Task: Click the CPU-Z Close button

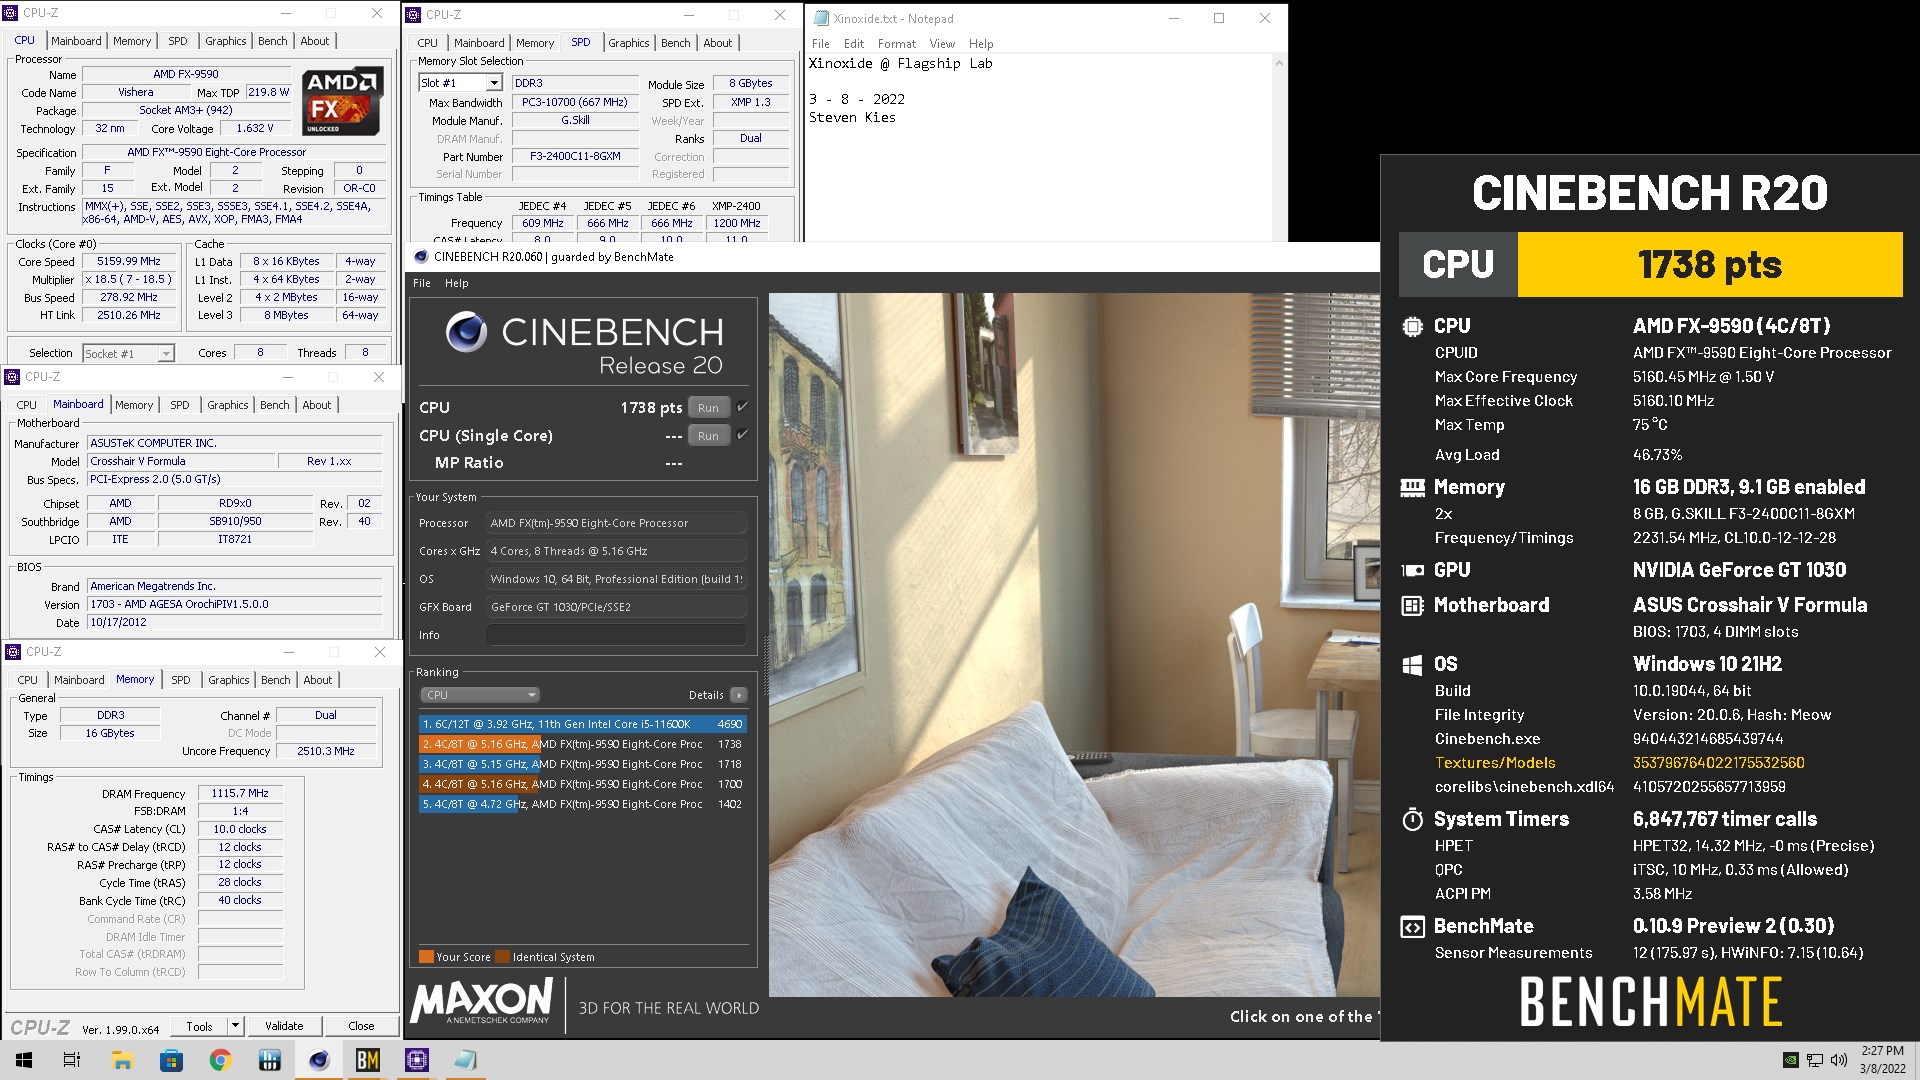Action: pos(361,1026)
